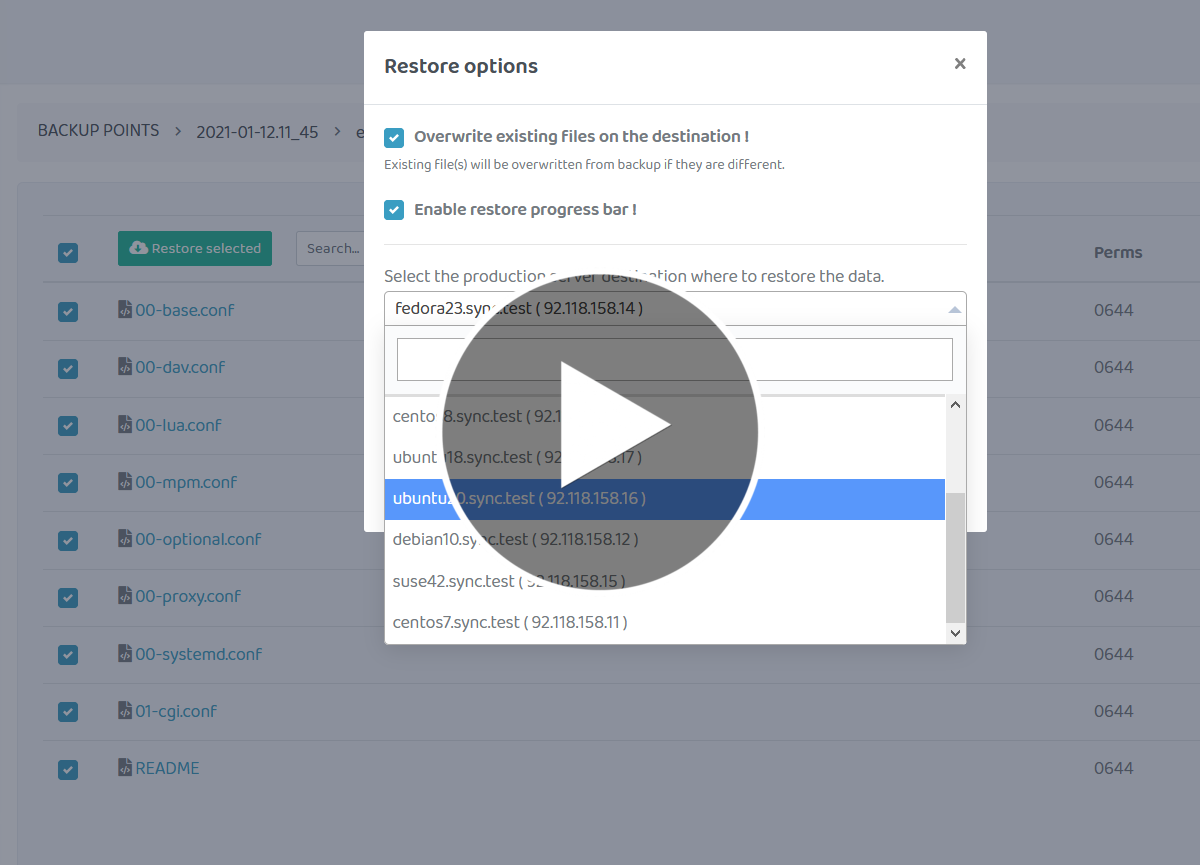Click the Restore selected button
This screenshot has width=1200, height=865.
195,247
